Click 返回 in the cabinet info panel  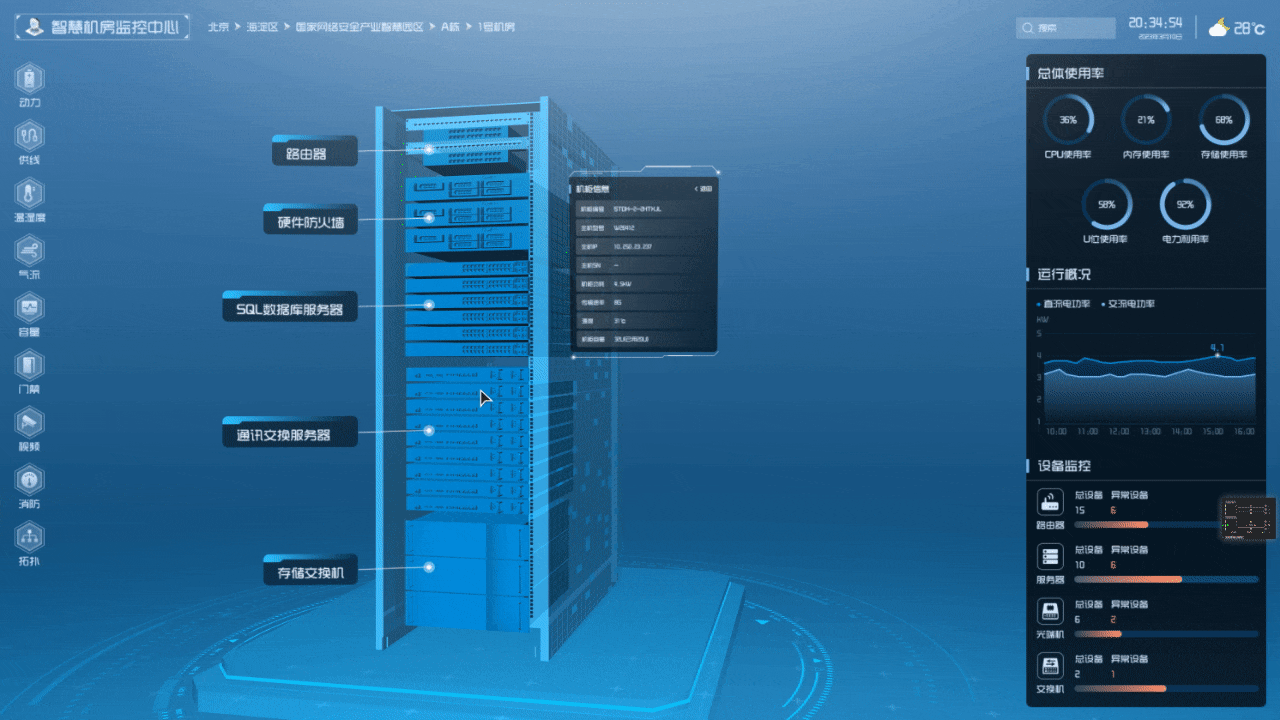point(703,188)
